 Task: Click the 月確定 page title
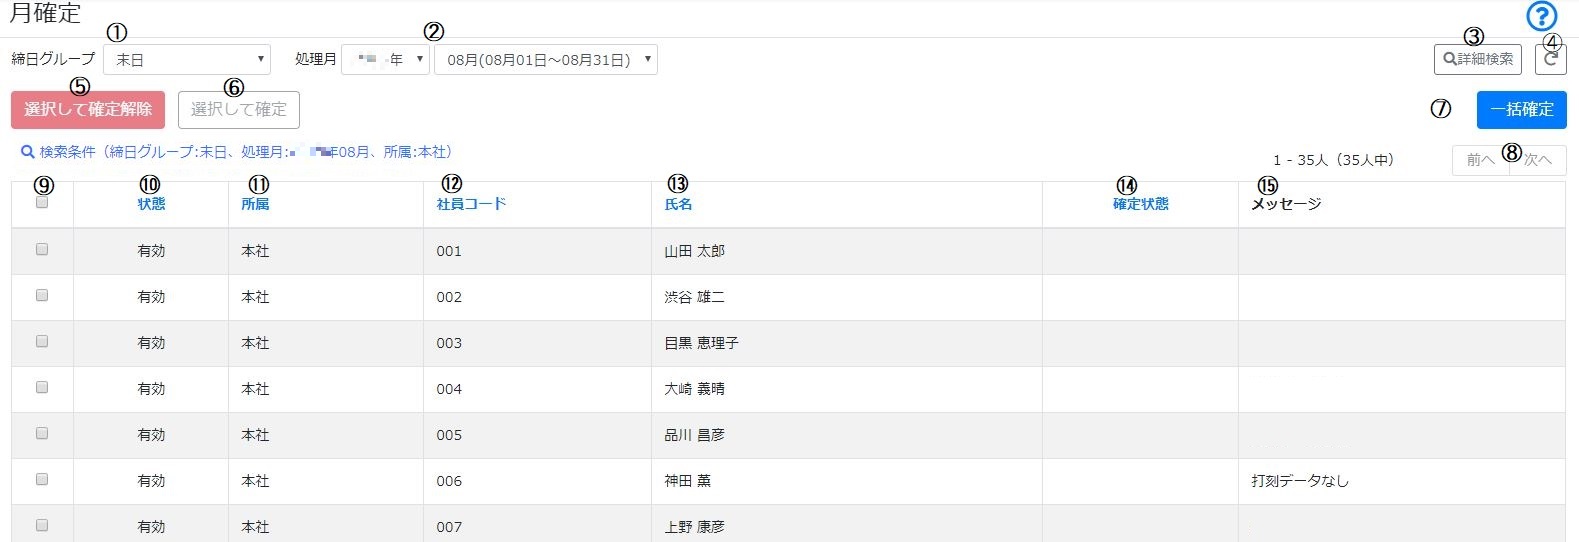click(x=45, y=13)
